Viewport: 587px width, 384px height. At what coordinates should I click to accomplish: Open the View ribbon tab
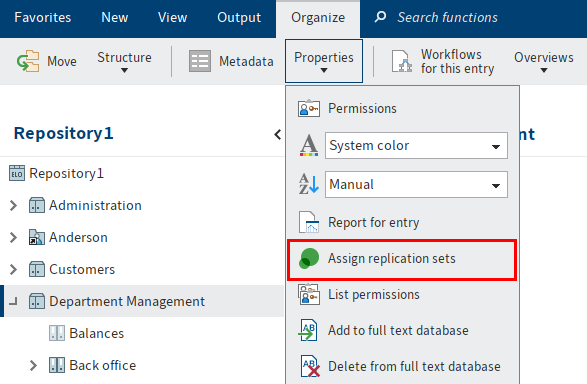172,18
